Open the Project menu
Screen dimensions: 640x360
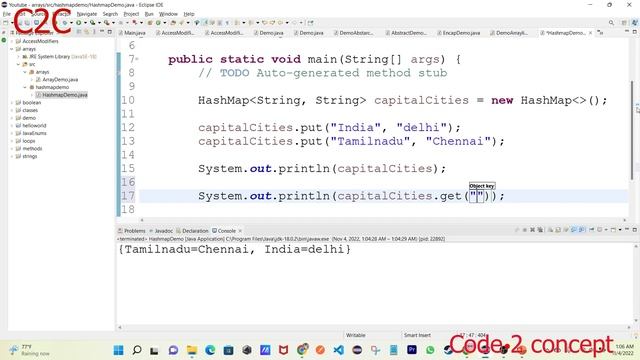131,14
